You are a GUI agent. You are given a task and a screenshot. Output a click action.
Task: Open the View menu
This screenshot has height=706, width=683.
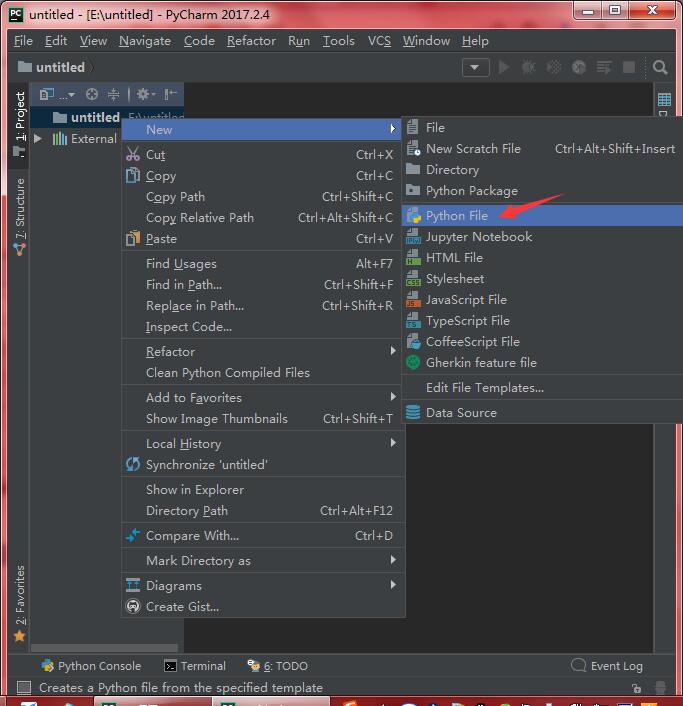click(x=93, y=41)
